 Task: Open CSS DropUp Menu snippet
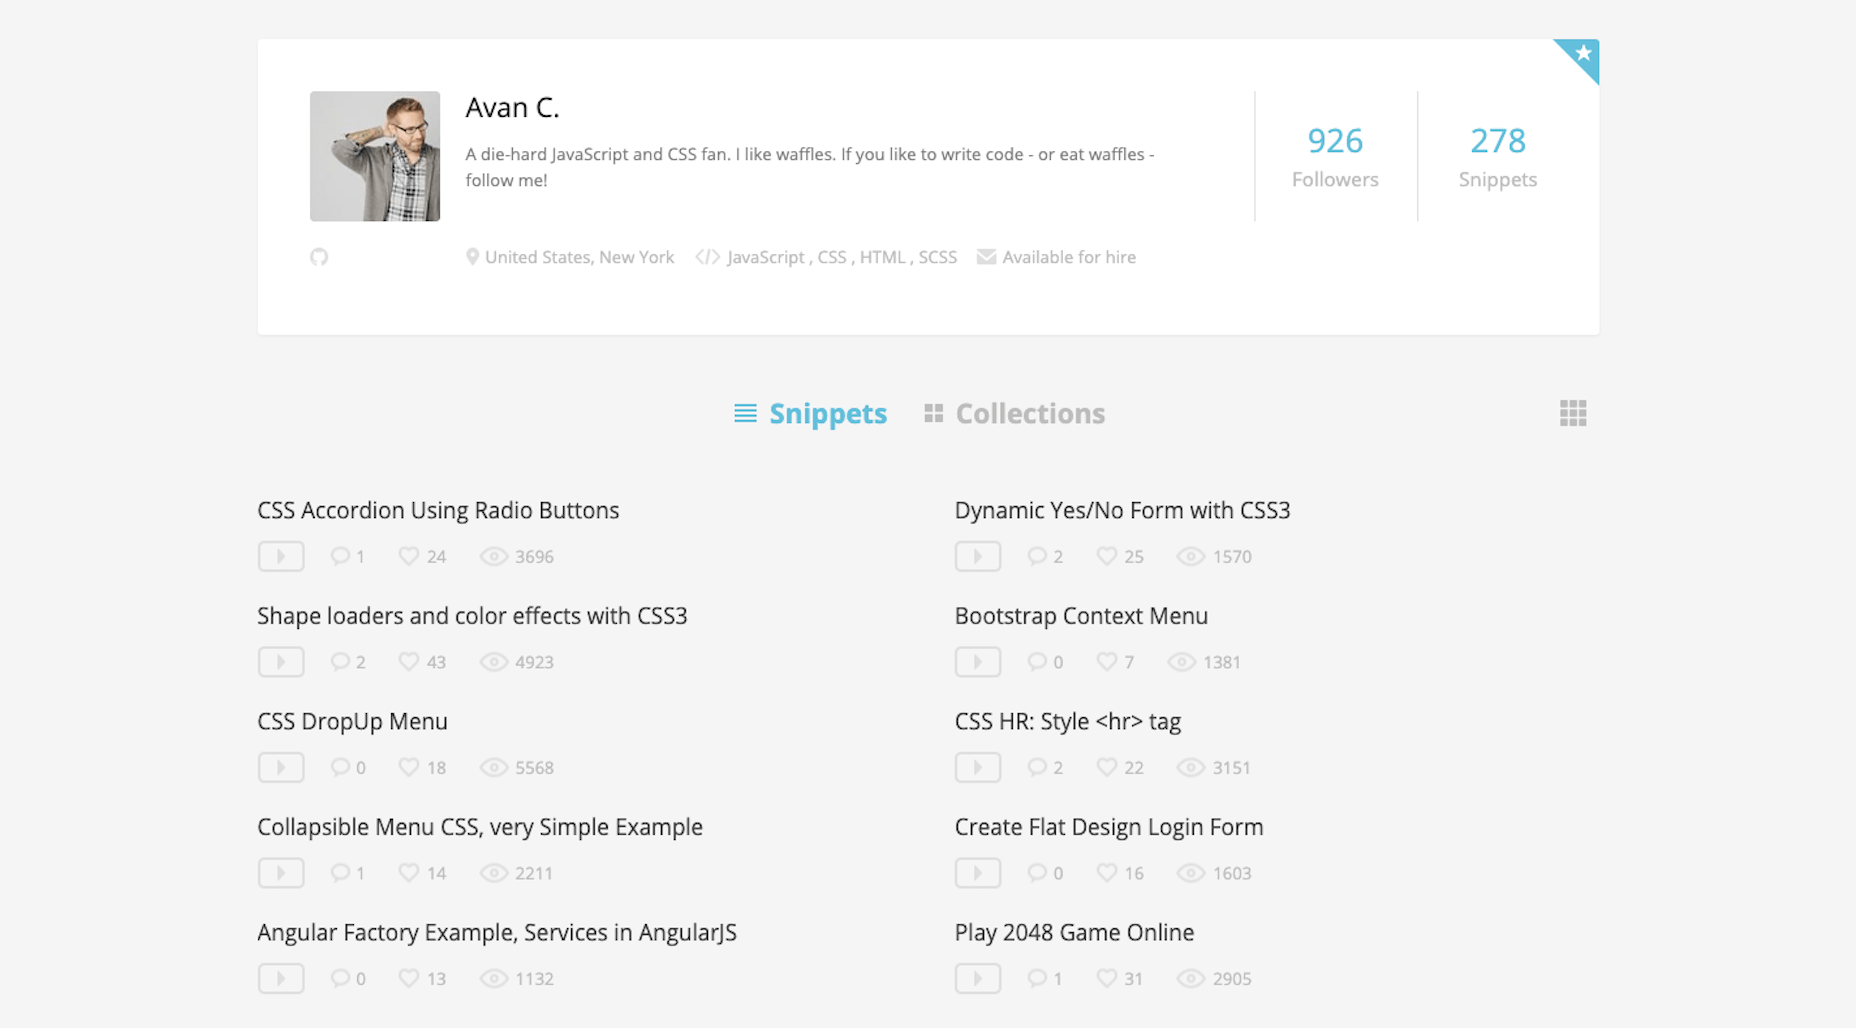click(352, 721)
